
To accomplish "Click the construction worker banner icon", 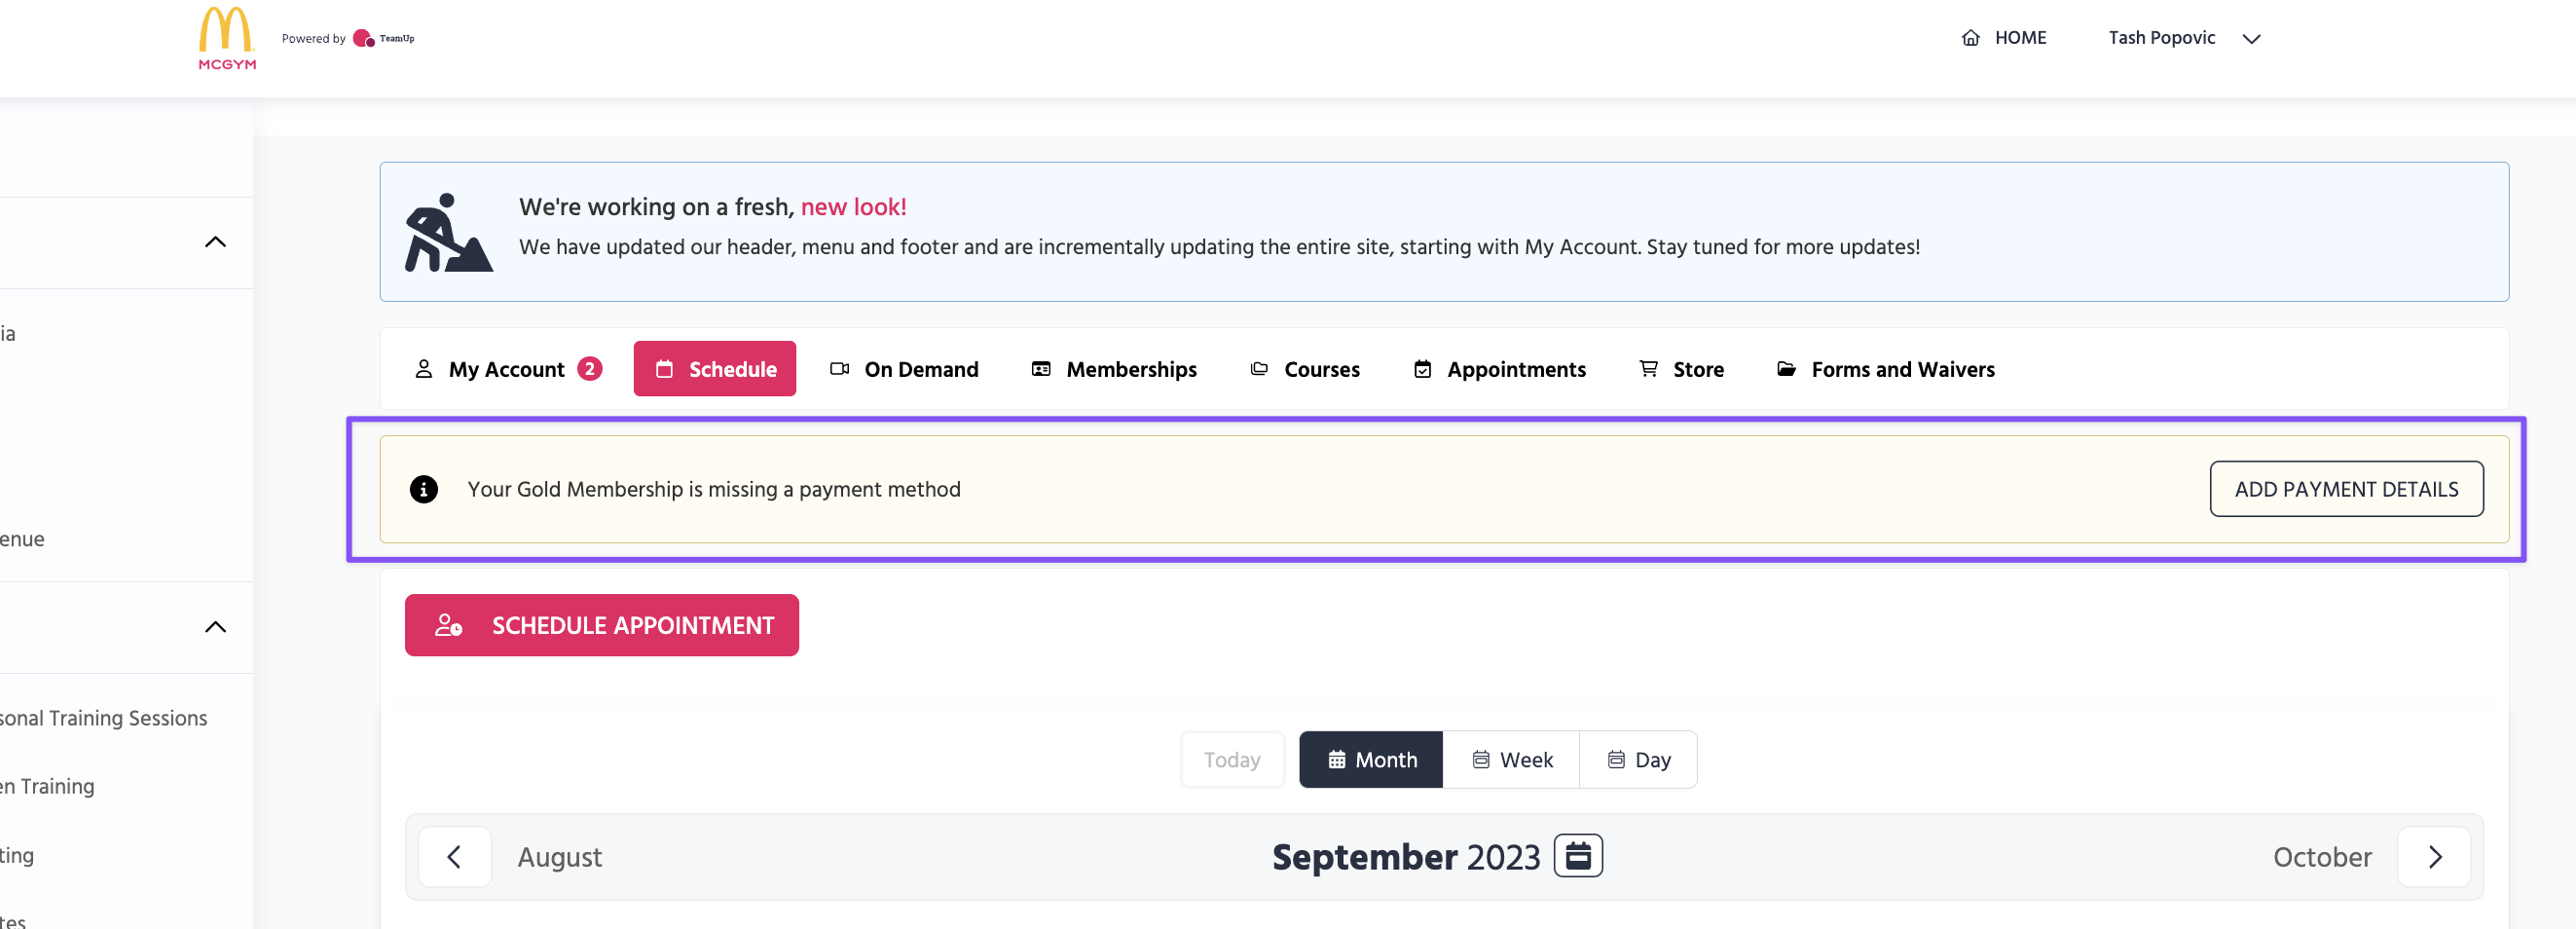I will click(x=447, y=233).
